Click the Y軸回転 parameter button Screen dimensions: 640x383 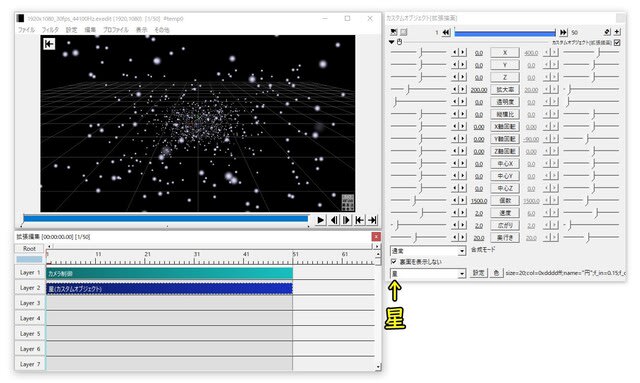pos(505,139)
